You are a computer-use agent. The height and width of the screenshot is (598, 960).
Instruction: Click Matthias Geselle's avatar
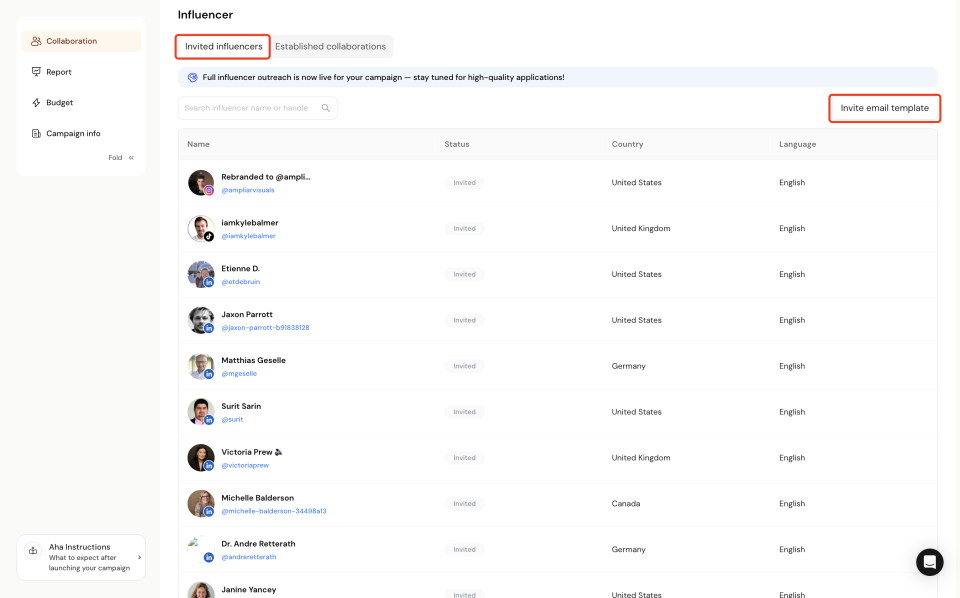(200, 366)
